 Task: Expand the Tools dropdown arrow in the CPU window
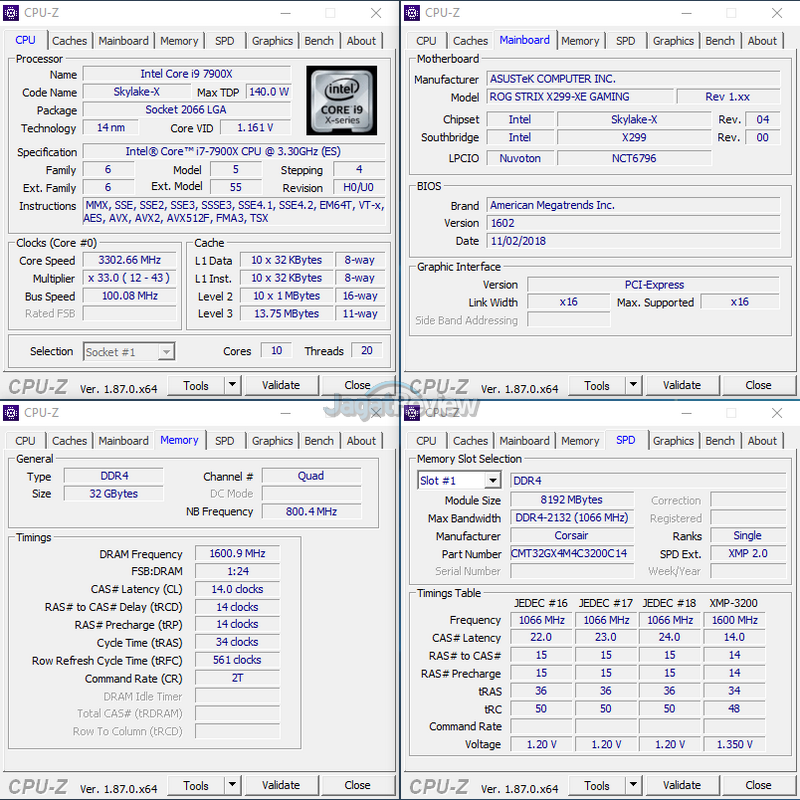pos(232,385)
